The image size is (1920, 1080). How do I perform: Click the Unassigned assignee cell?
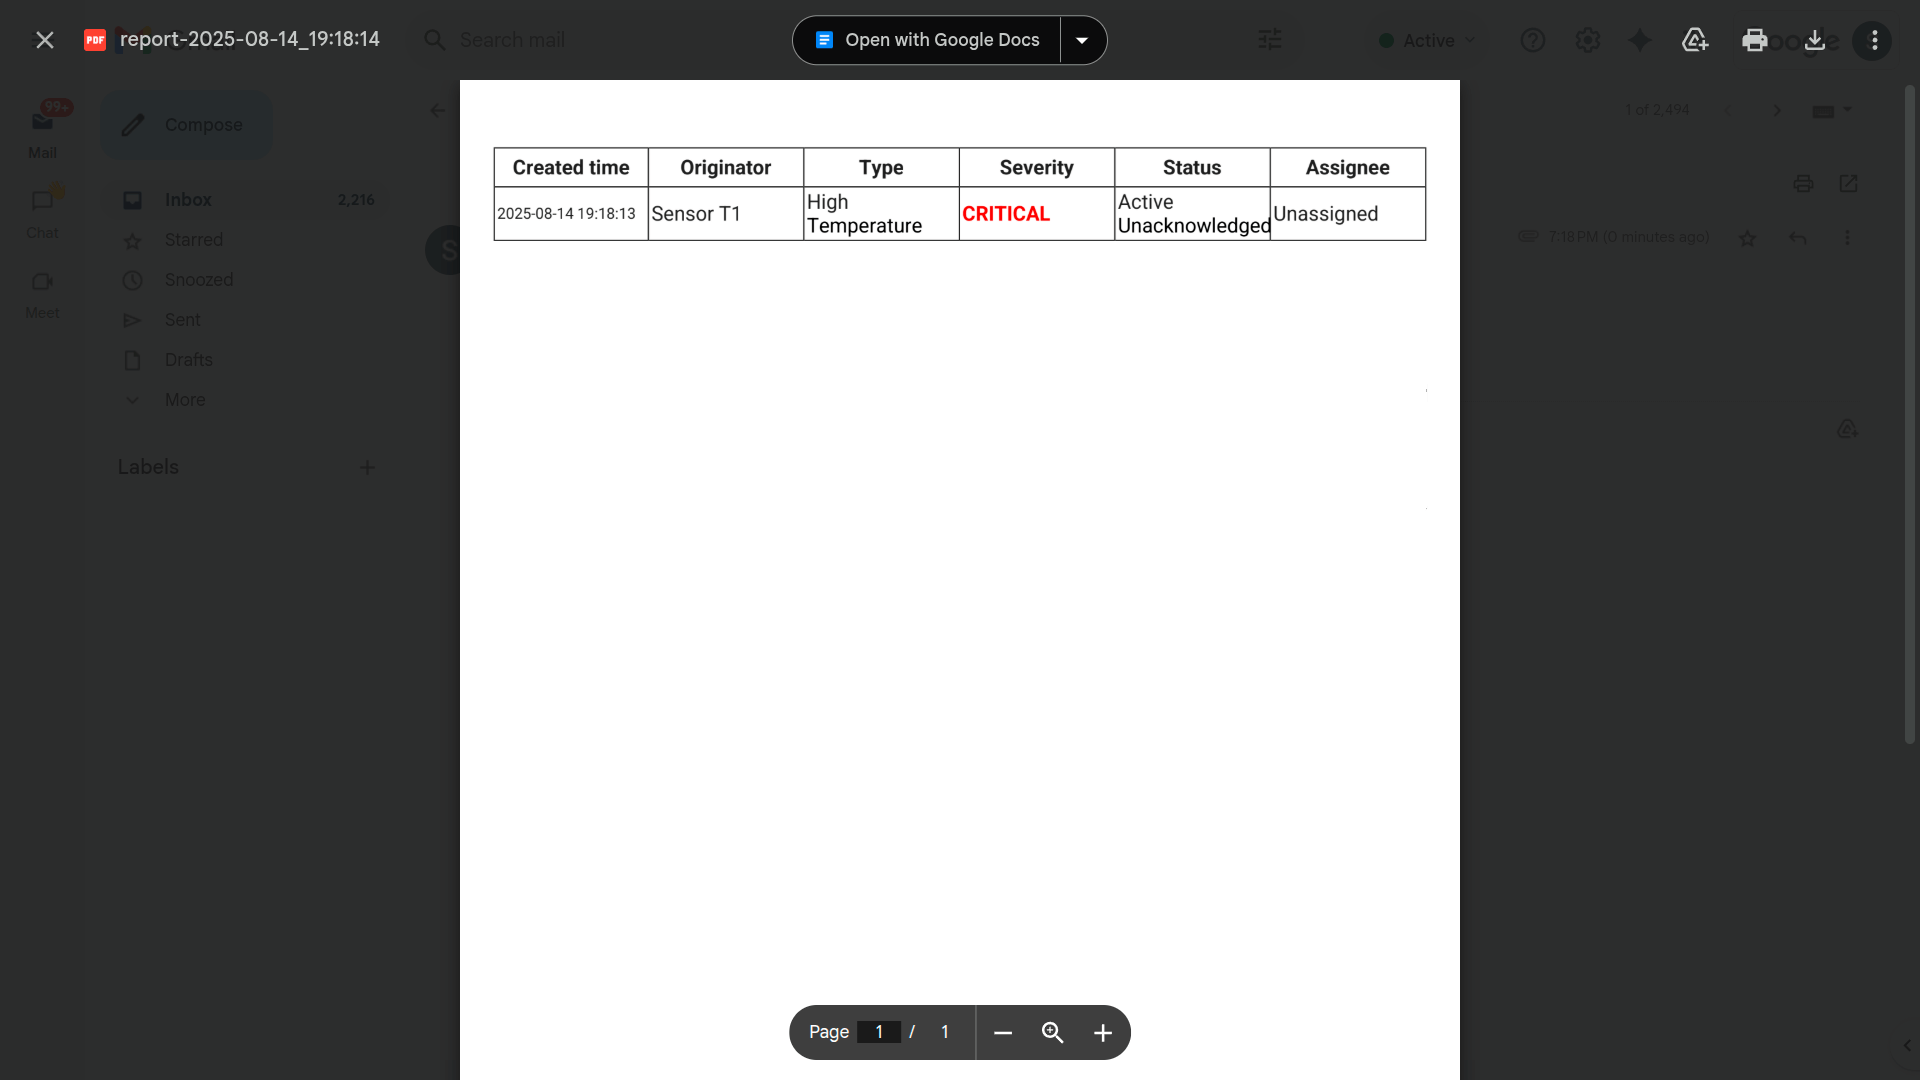click(x=1325, y=214)
